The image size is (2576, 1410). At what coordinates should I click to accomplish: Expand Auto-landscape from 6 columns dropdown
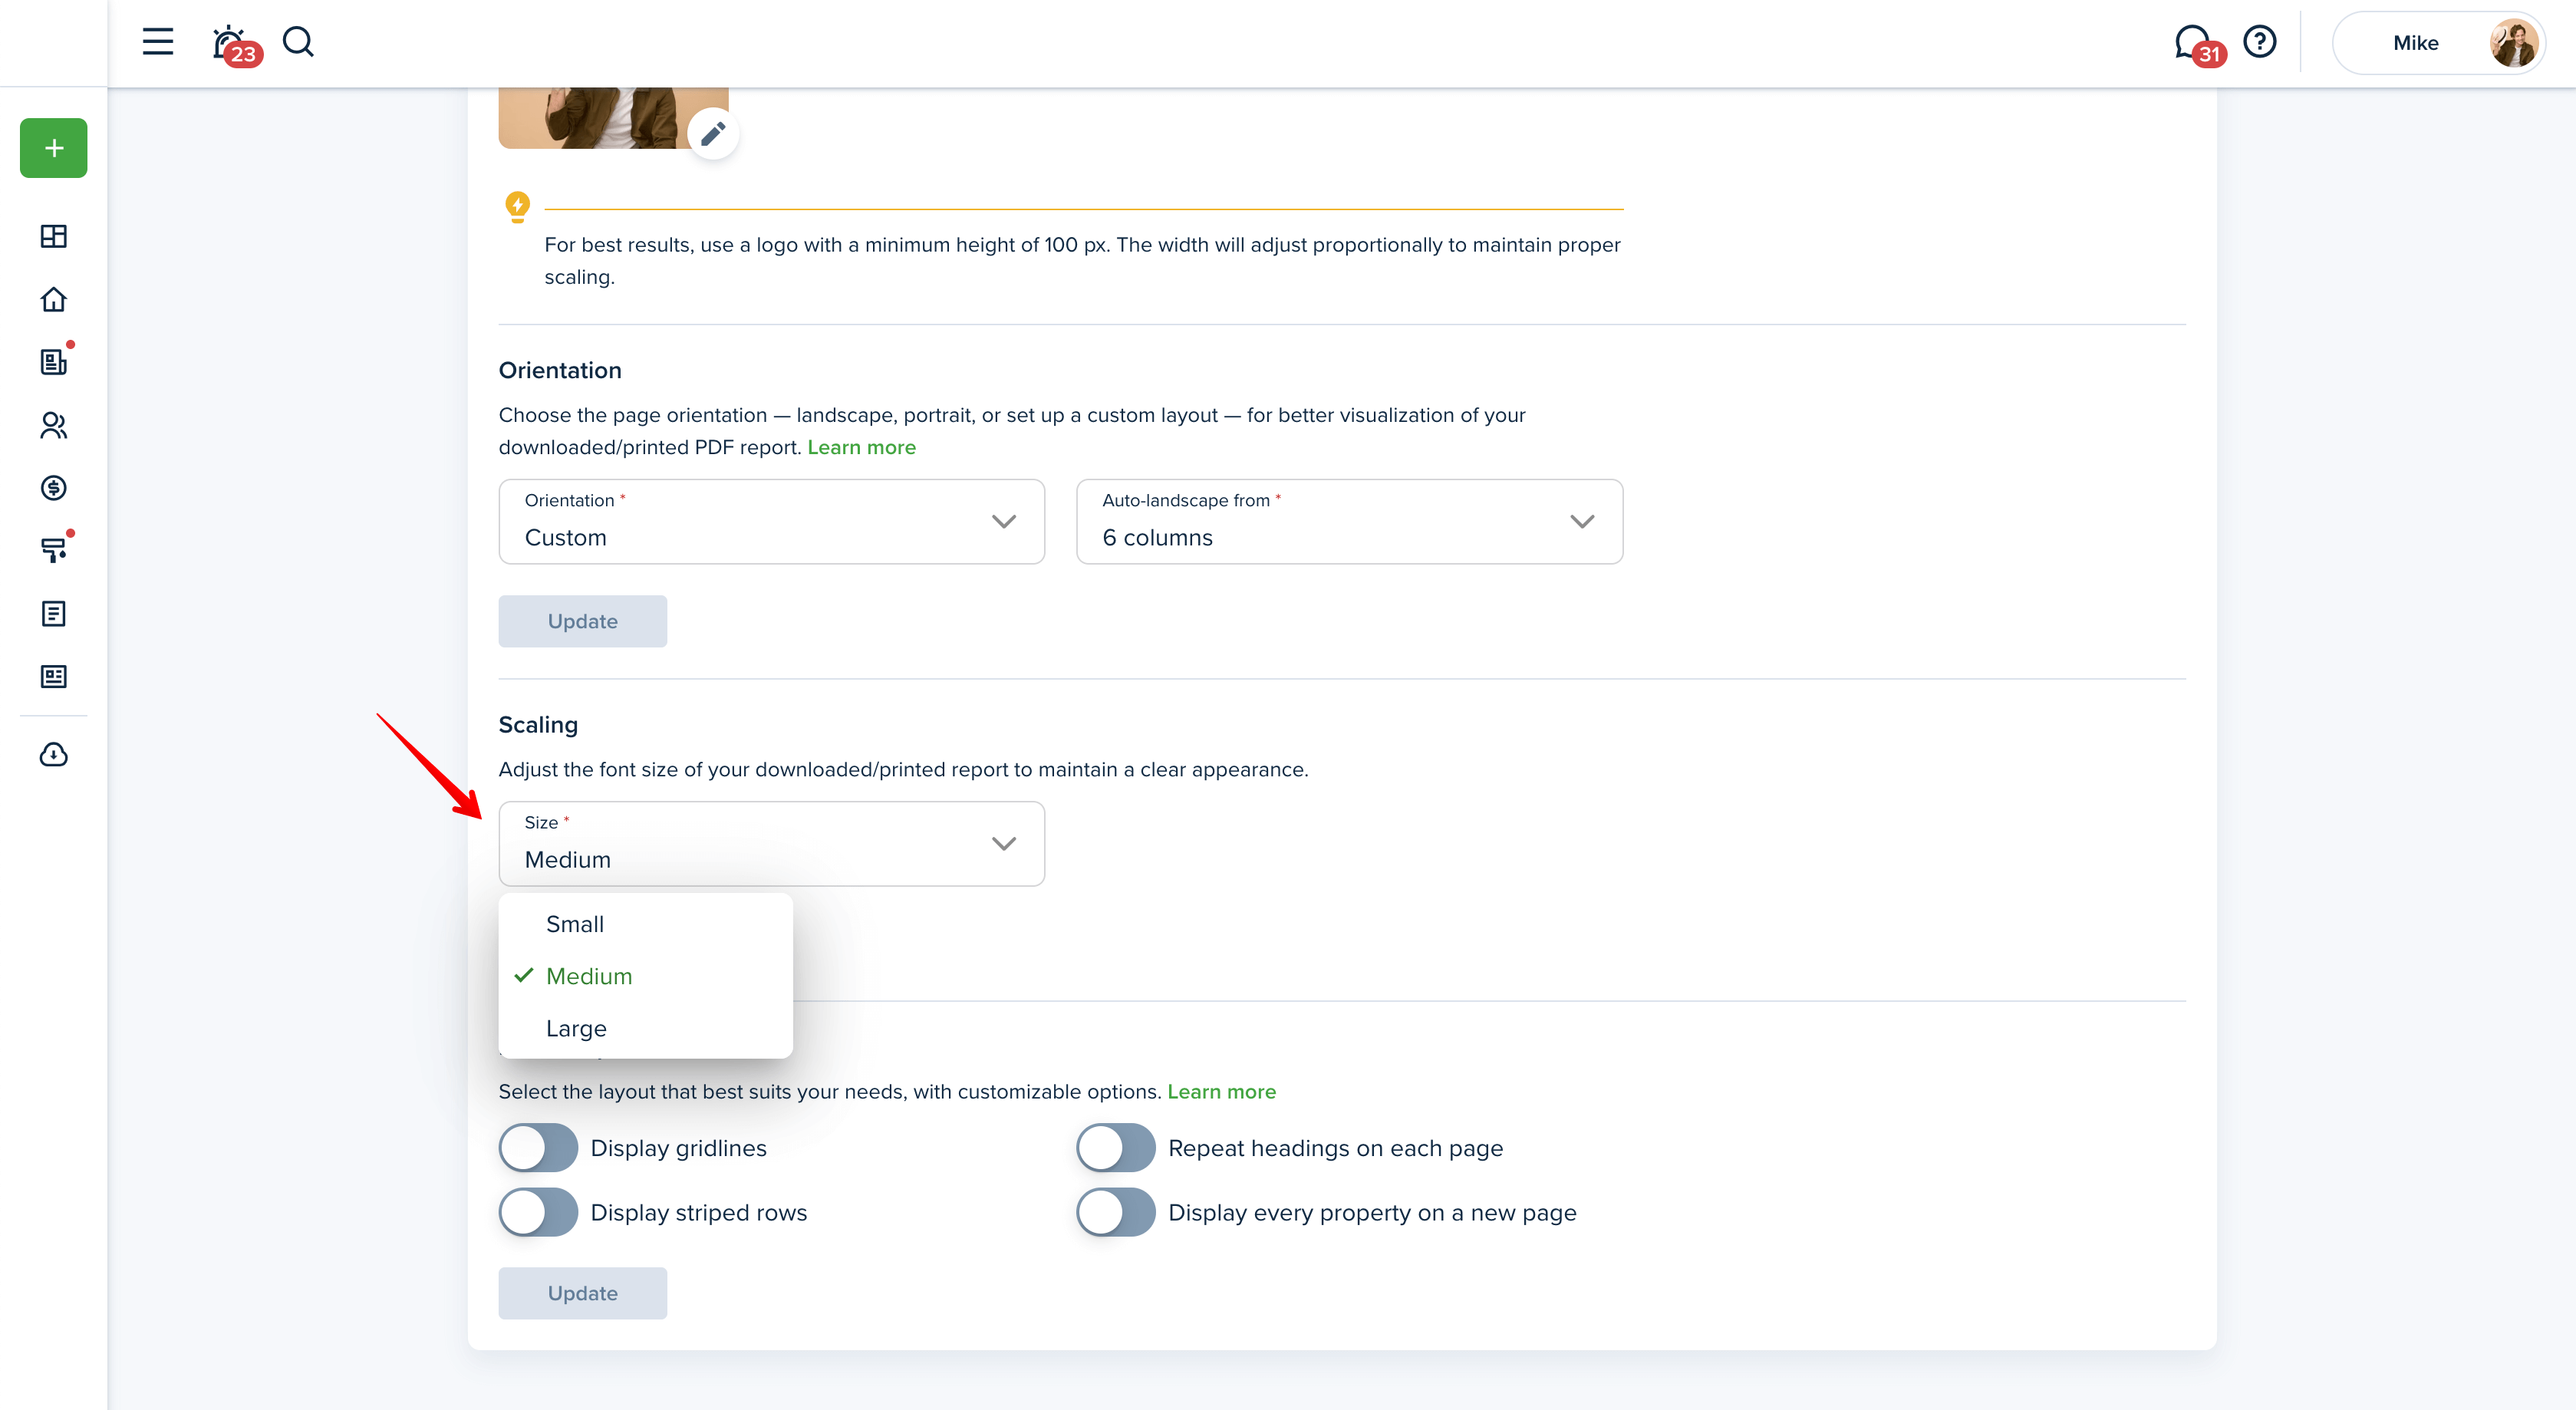1348,521
